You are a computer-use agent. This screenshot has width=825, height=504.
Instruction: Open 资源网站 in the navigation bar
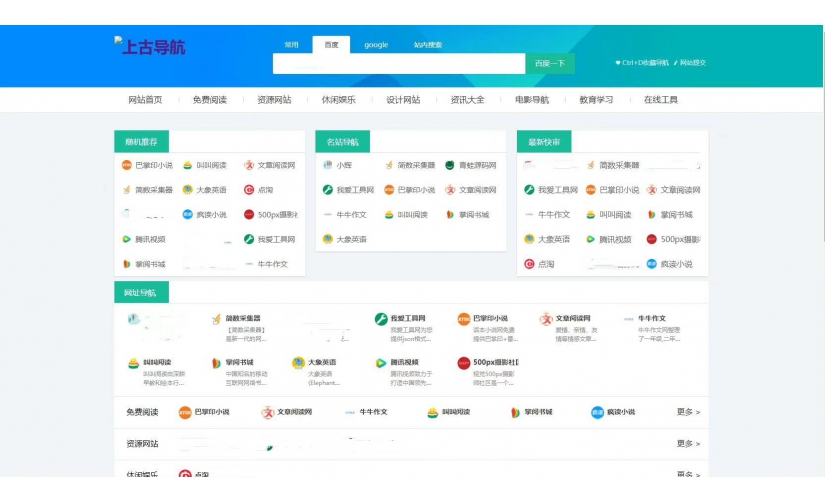pos(274,99)
